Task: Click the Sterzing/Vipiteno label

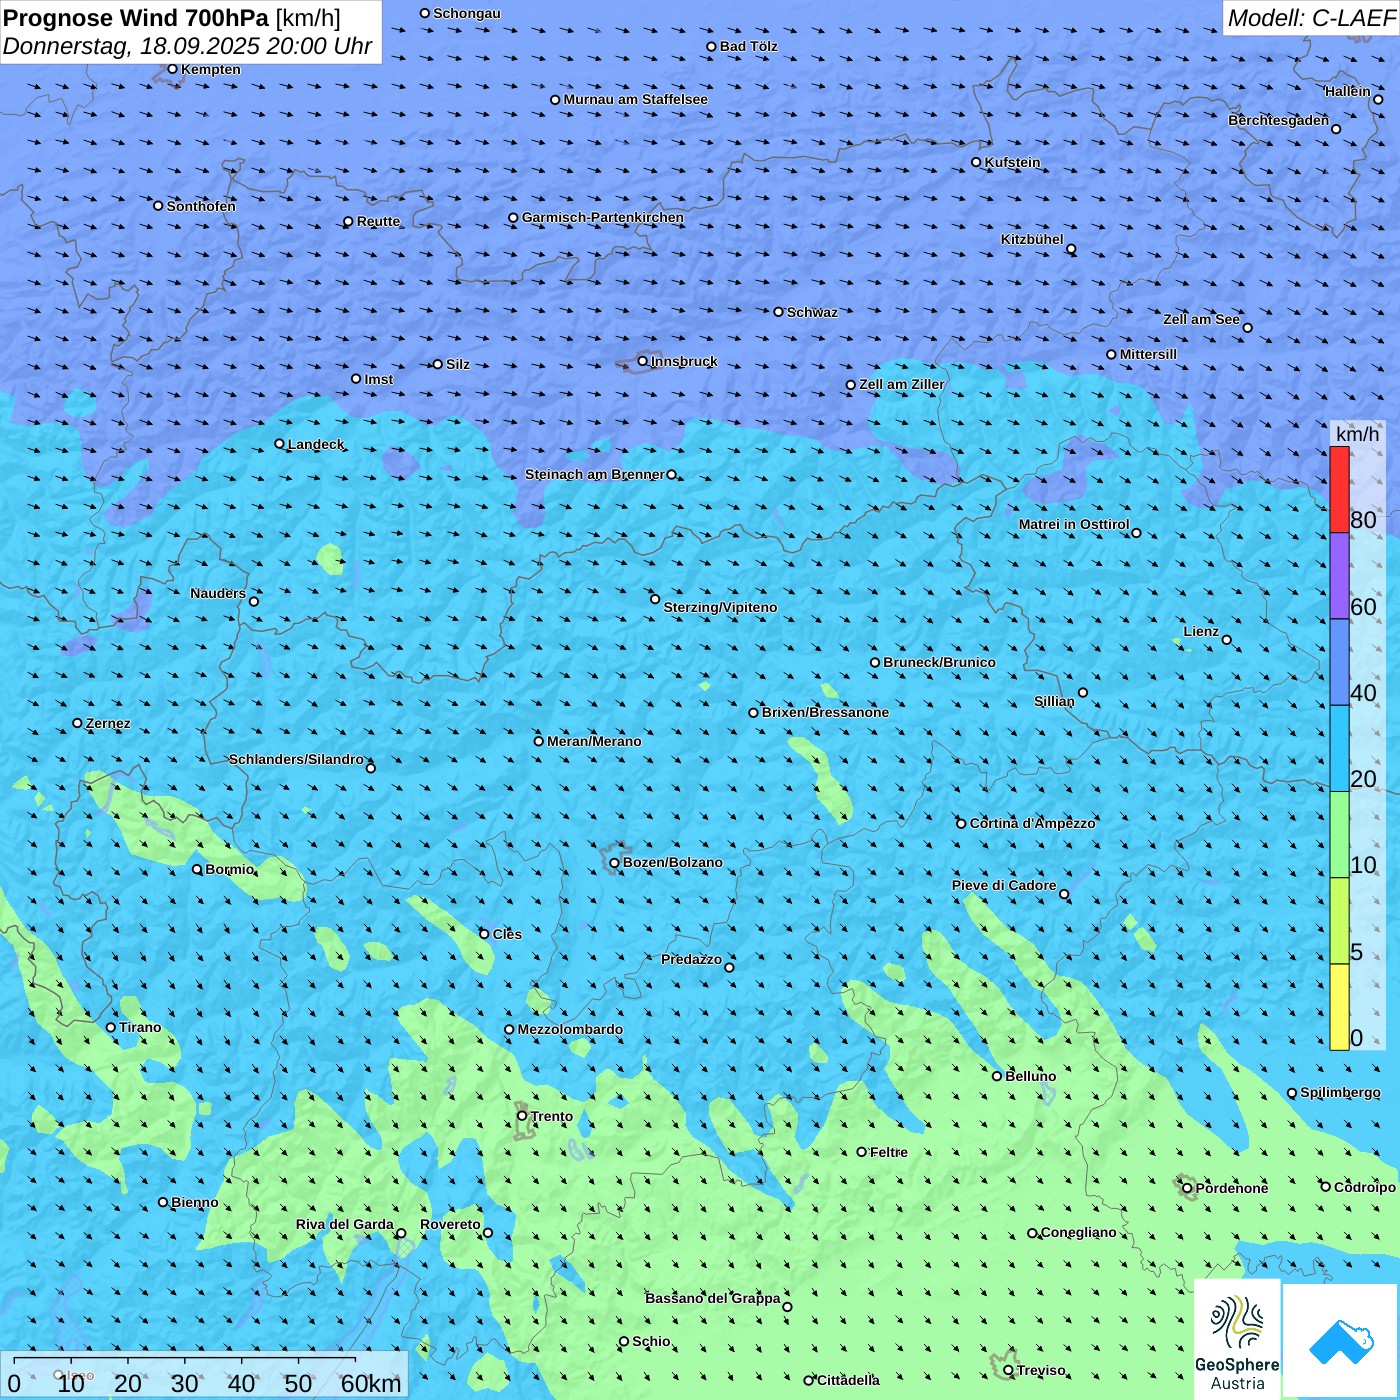Action: coord(720,607)
